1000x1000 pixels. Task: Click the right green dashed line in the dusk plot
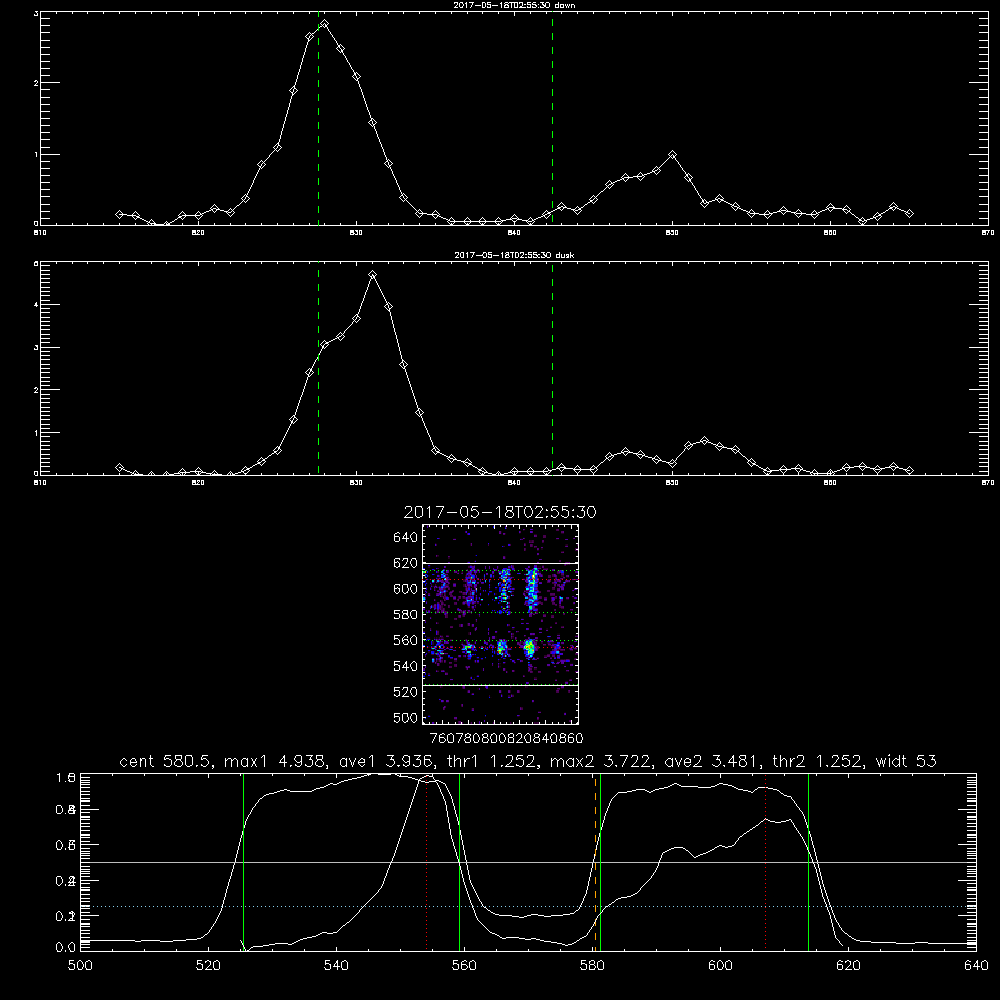click(552, 368)
